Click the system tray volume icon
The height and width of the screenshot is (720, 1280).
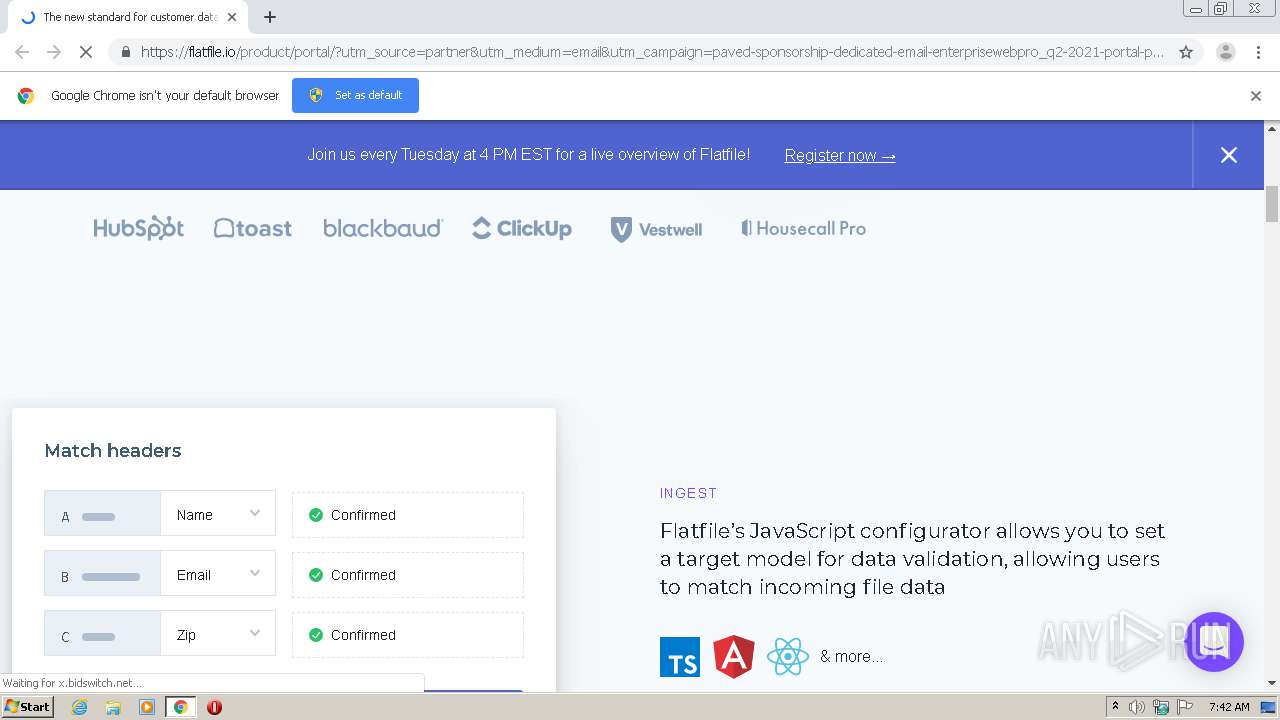pos(1137,707)
